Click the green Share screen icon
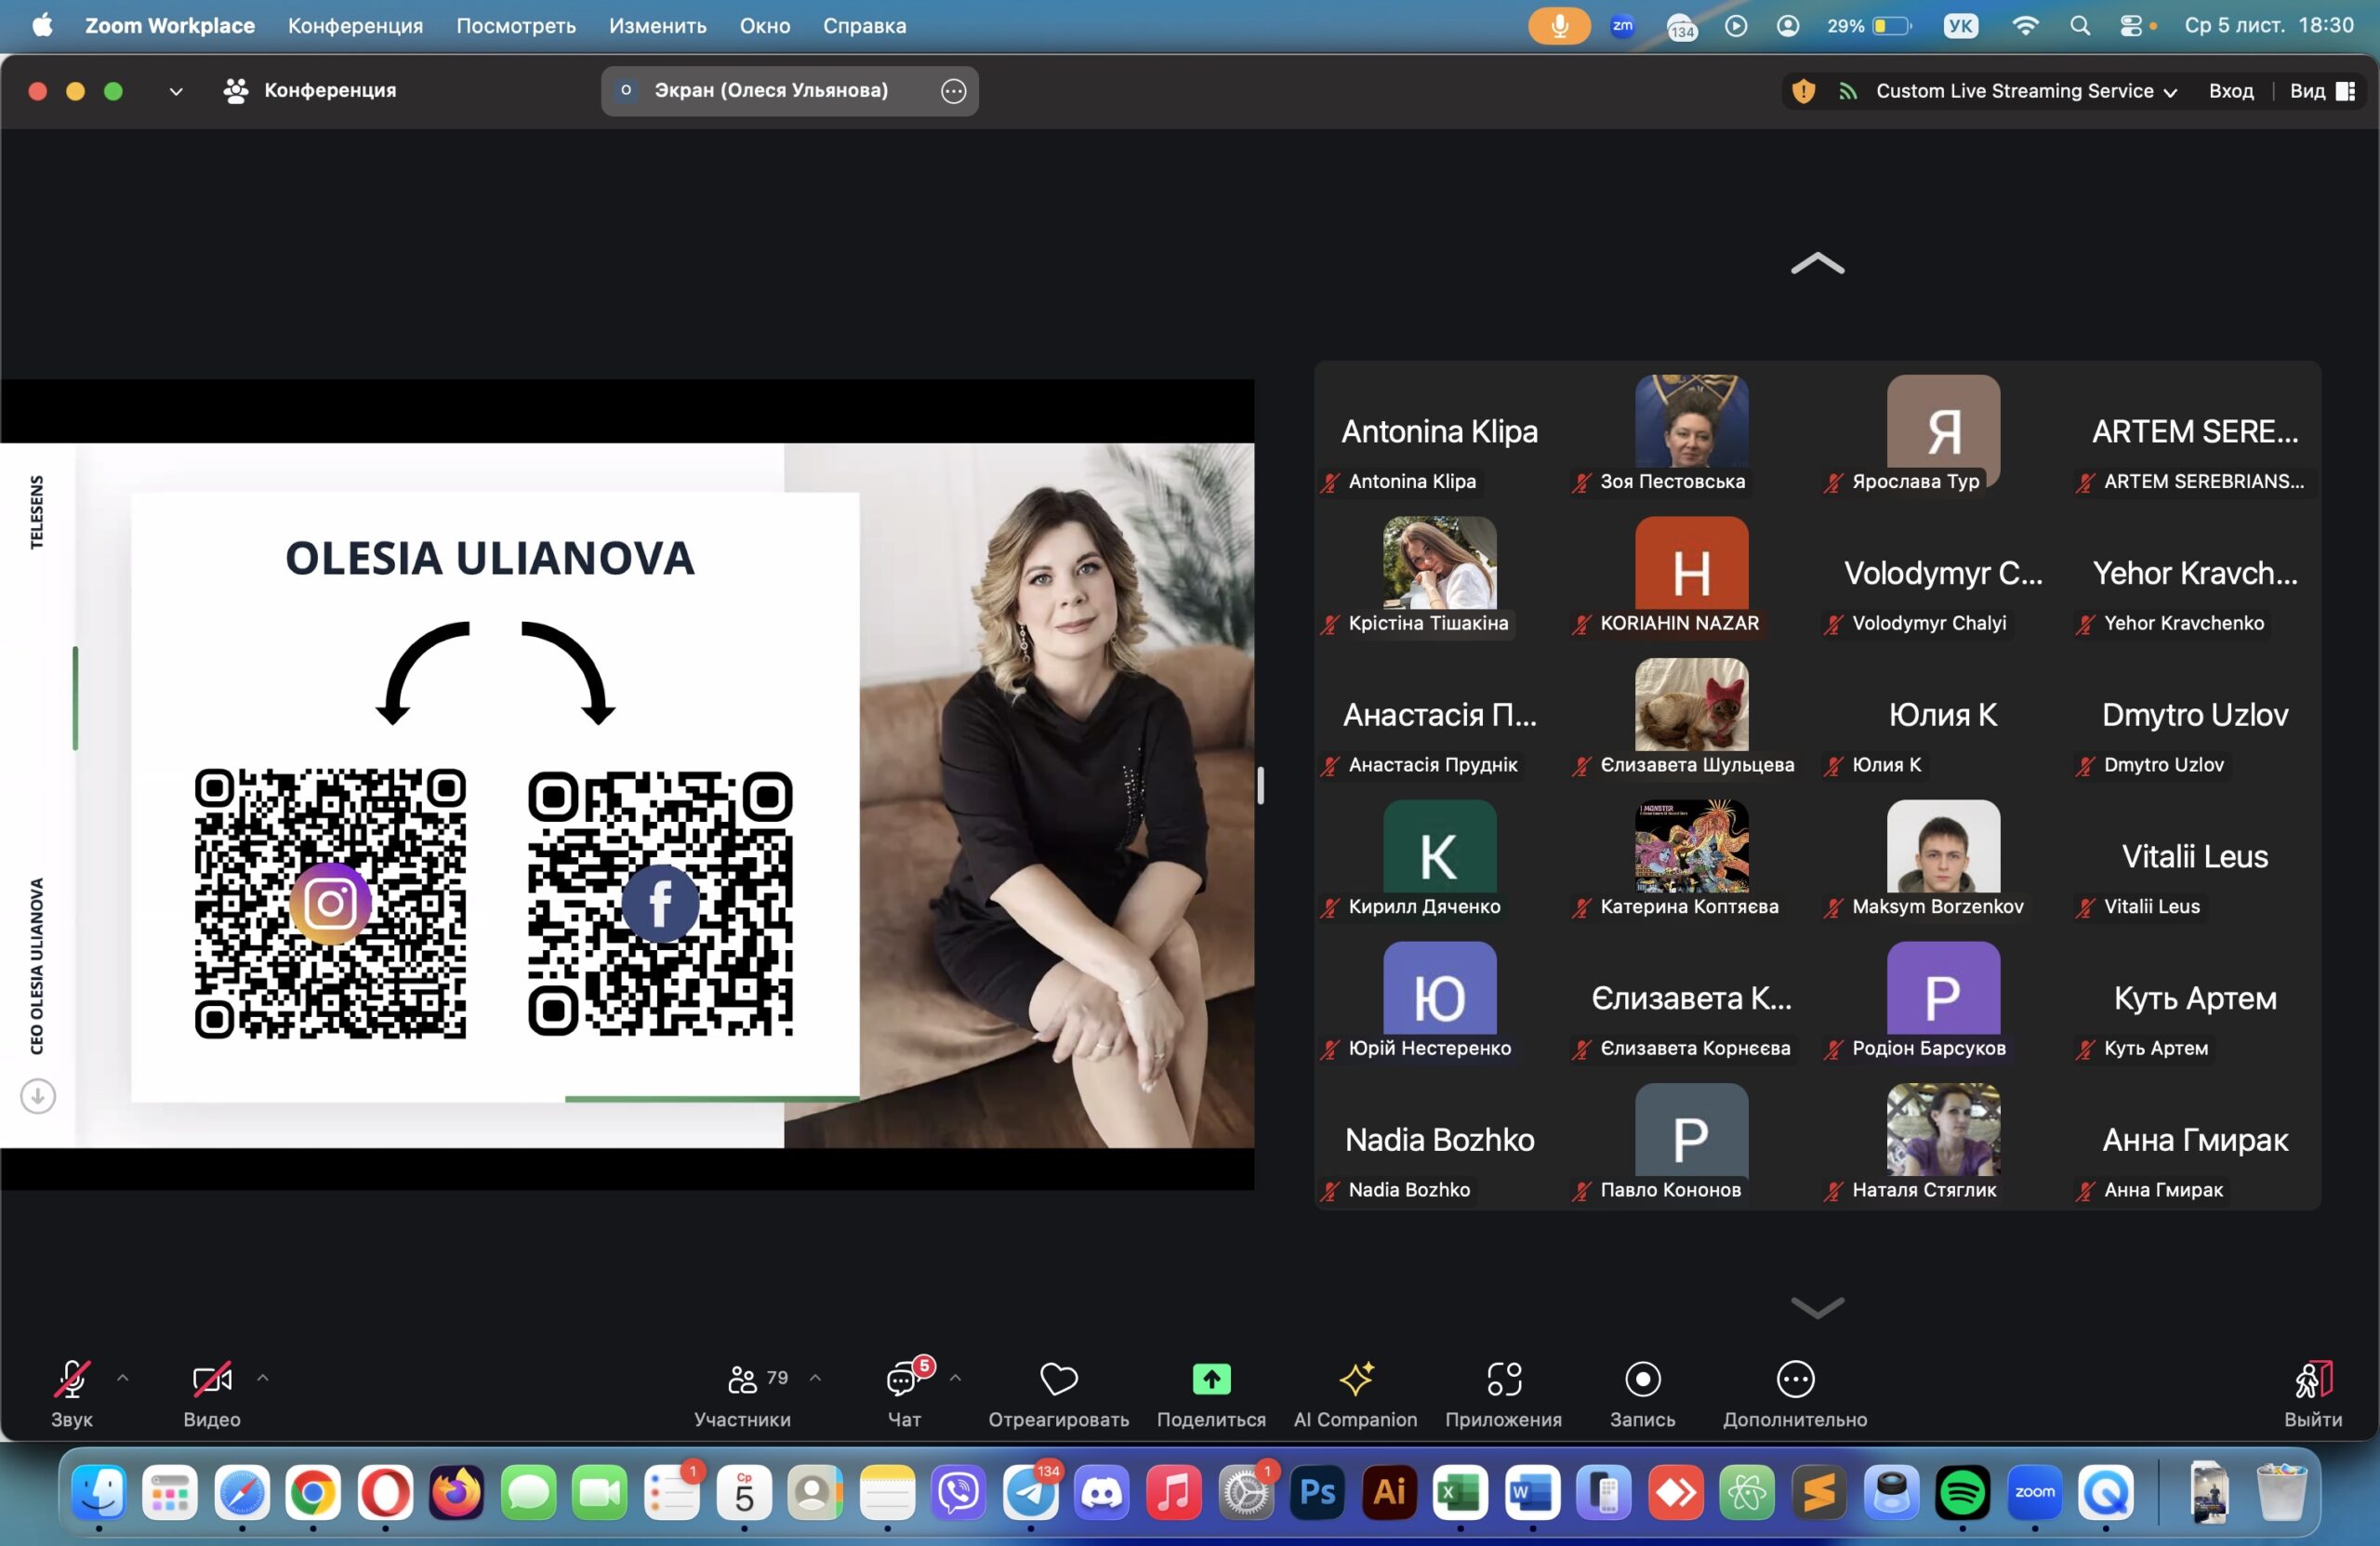Screen dimensions: 2380x1546 point(1210,1379)
